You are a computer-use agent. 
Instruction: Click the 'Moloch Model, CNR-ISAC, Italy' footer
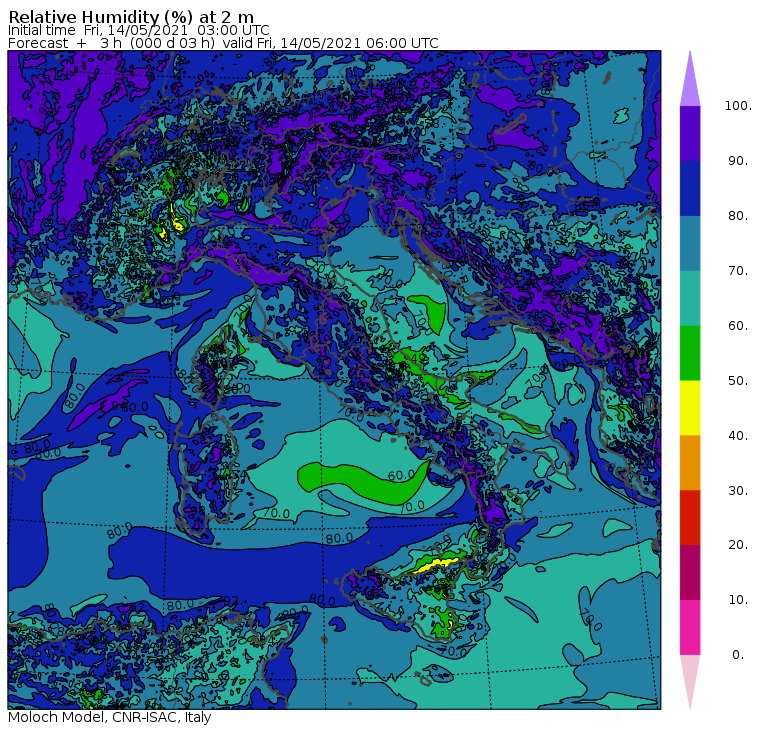[x=110, y=717]
